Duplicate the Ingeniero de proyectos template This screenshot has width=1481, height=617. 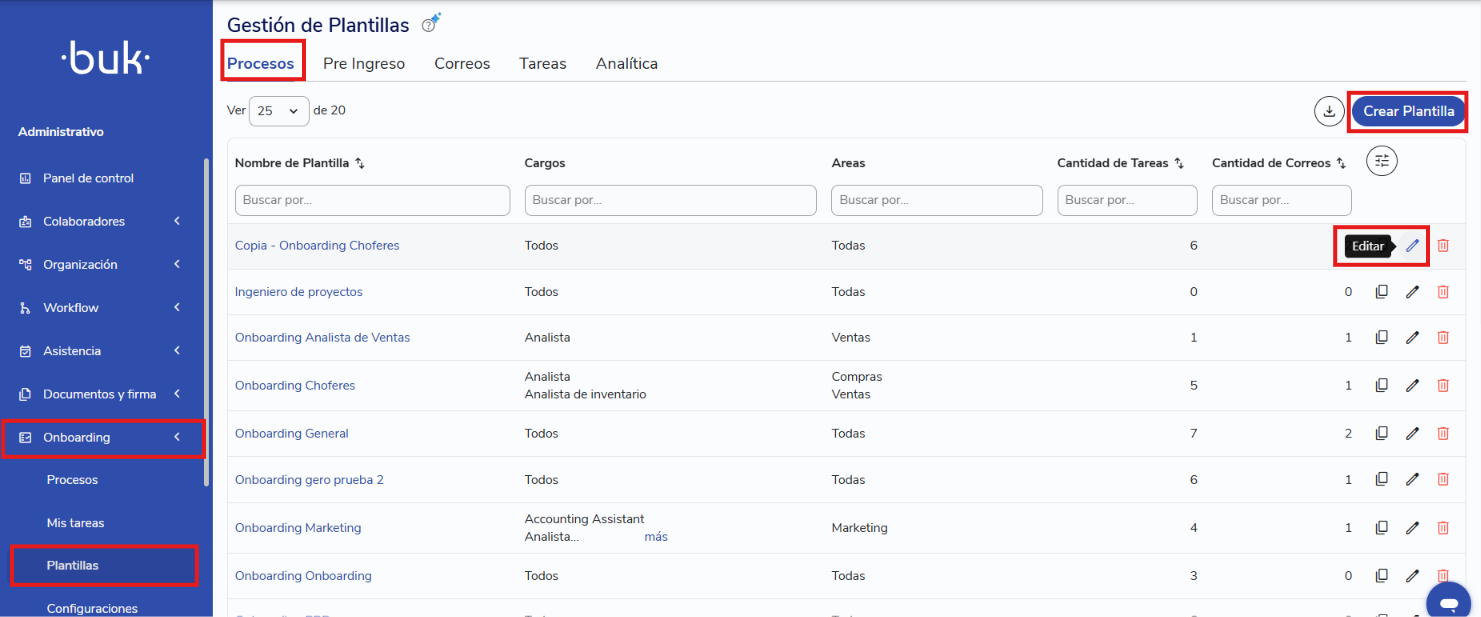1381,292
